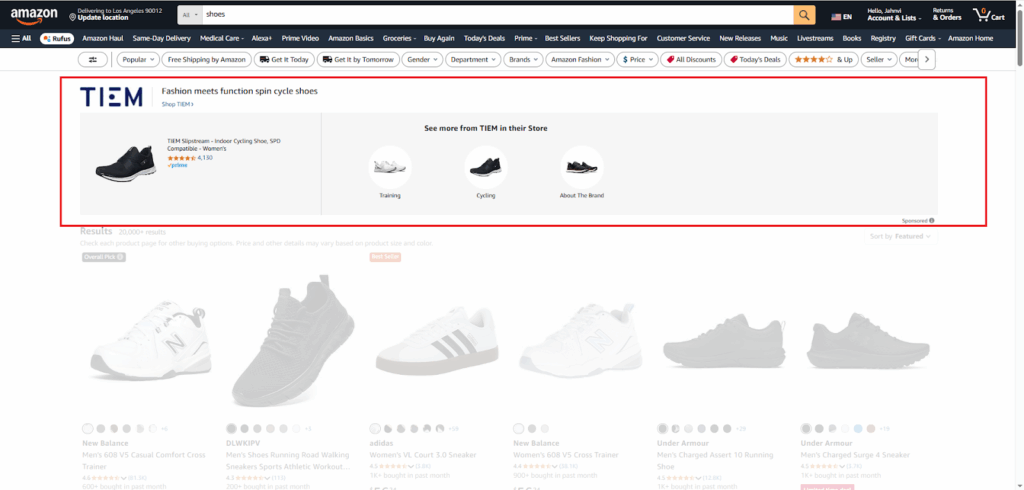This screenshot has width=1024, height=490.
Task: Expand the Department filter dropdown
Action: click(x=473, y=59)
